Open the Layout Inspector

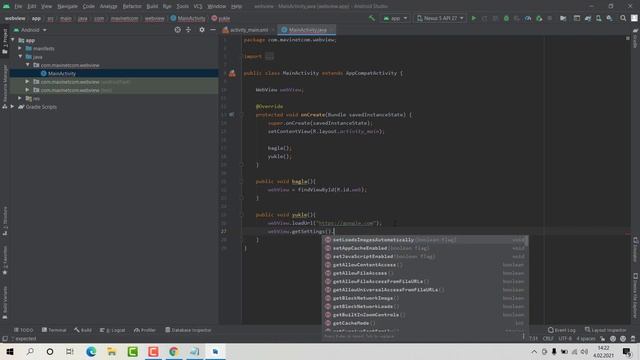coord(605,330)
